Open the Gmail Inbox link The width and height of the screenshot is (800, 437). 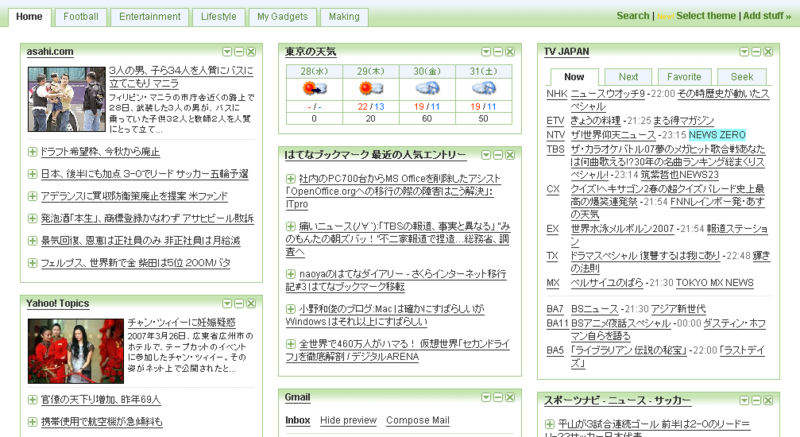(297, 420)
